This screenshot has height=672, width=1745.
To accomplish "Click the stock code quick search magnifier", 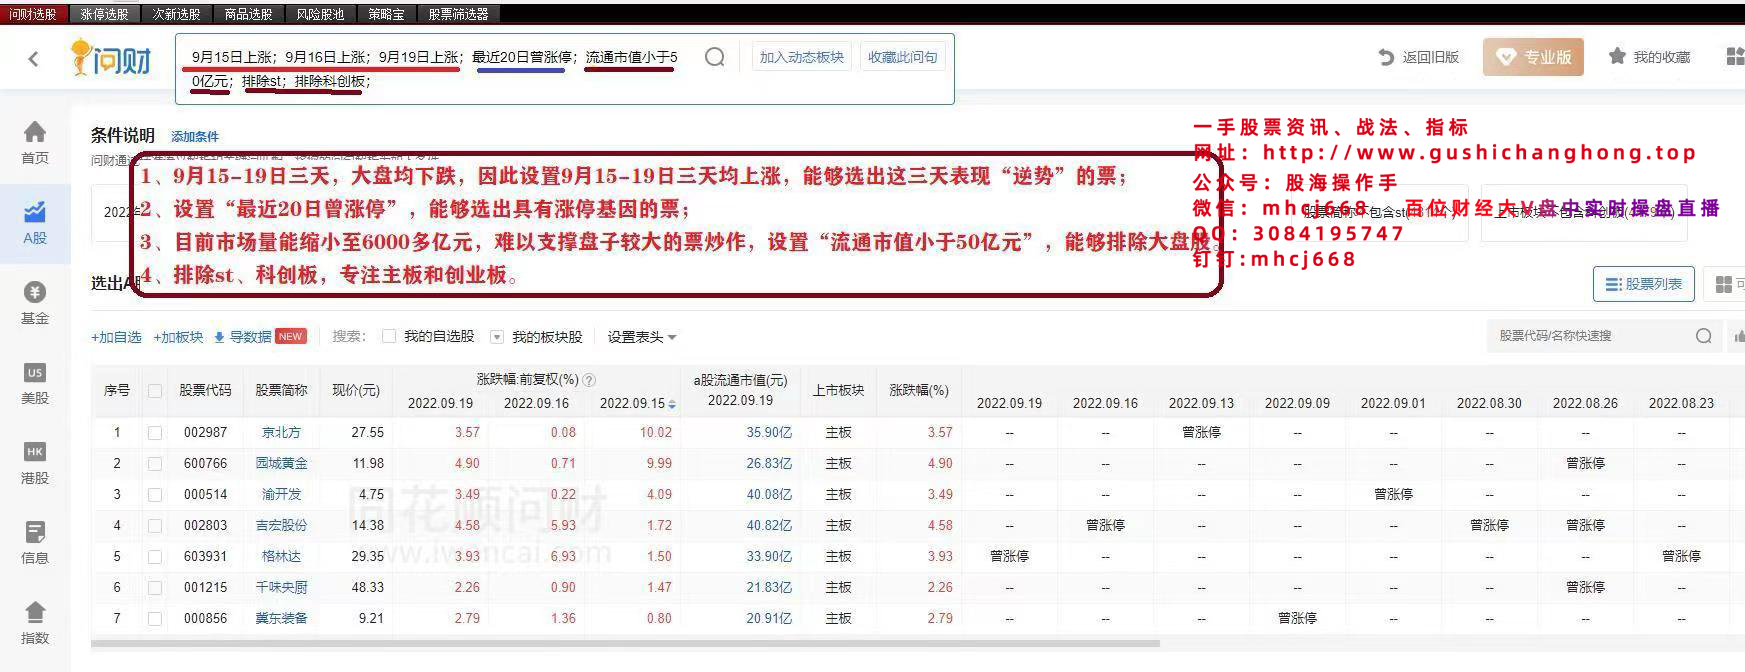I will point(1704,336).
